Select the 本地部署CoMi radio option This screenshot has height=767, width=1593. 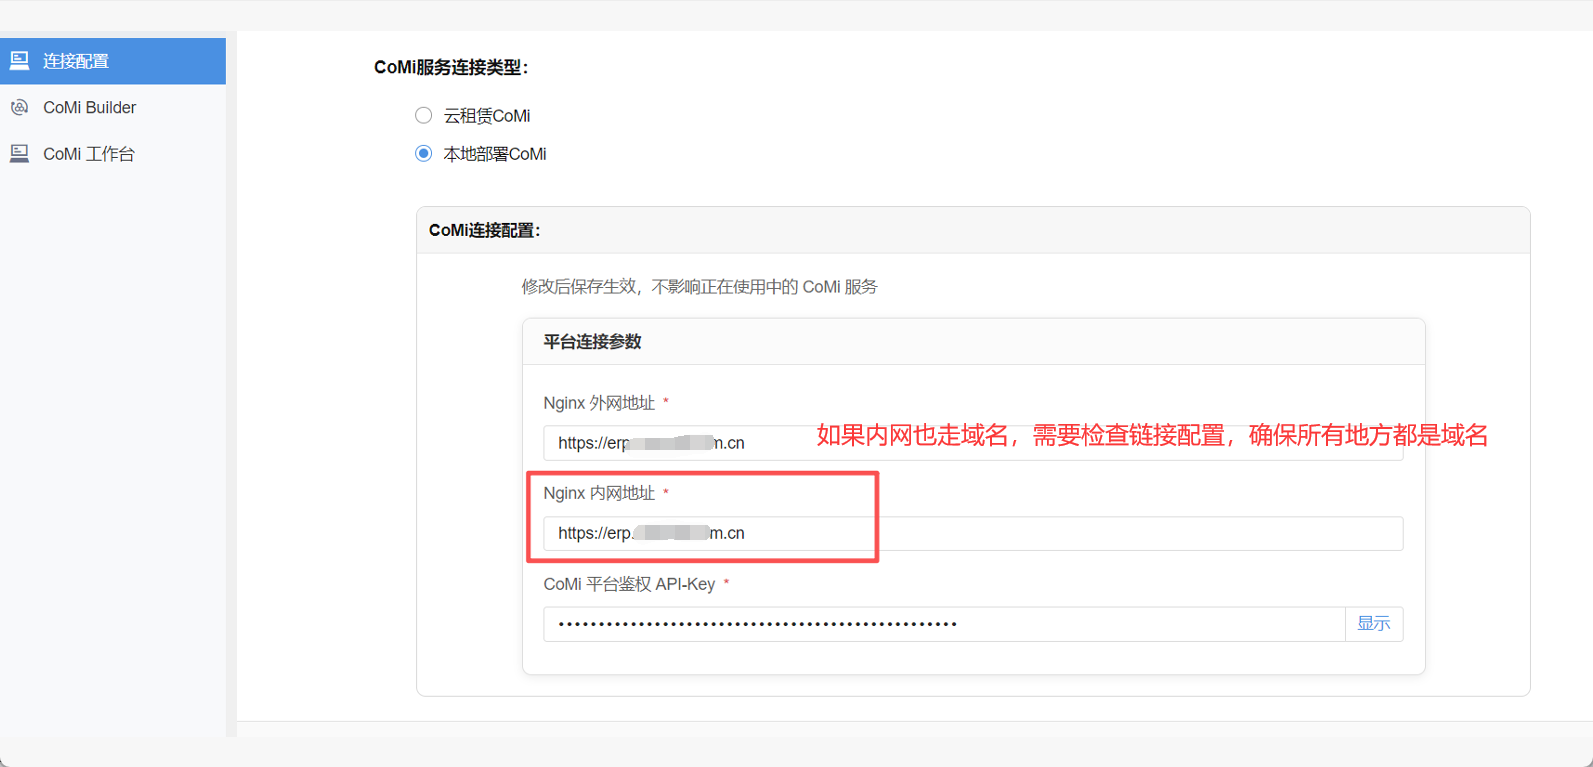click(x=424, y=154)
